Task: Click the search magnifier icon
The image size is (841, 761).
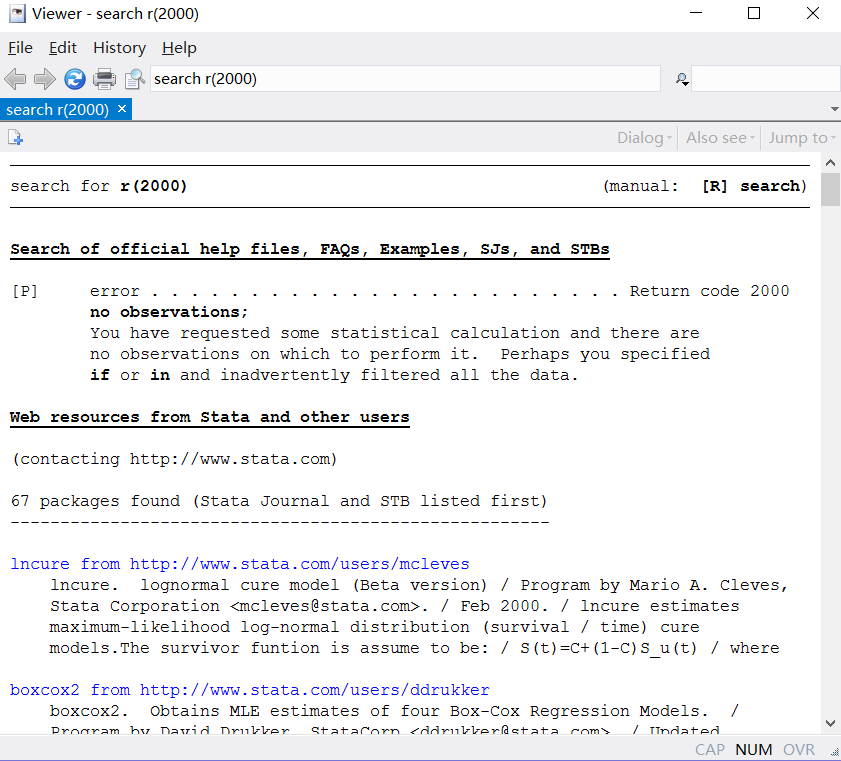Action: pos(682,79)
